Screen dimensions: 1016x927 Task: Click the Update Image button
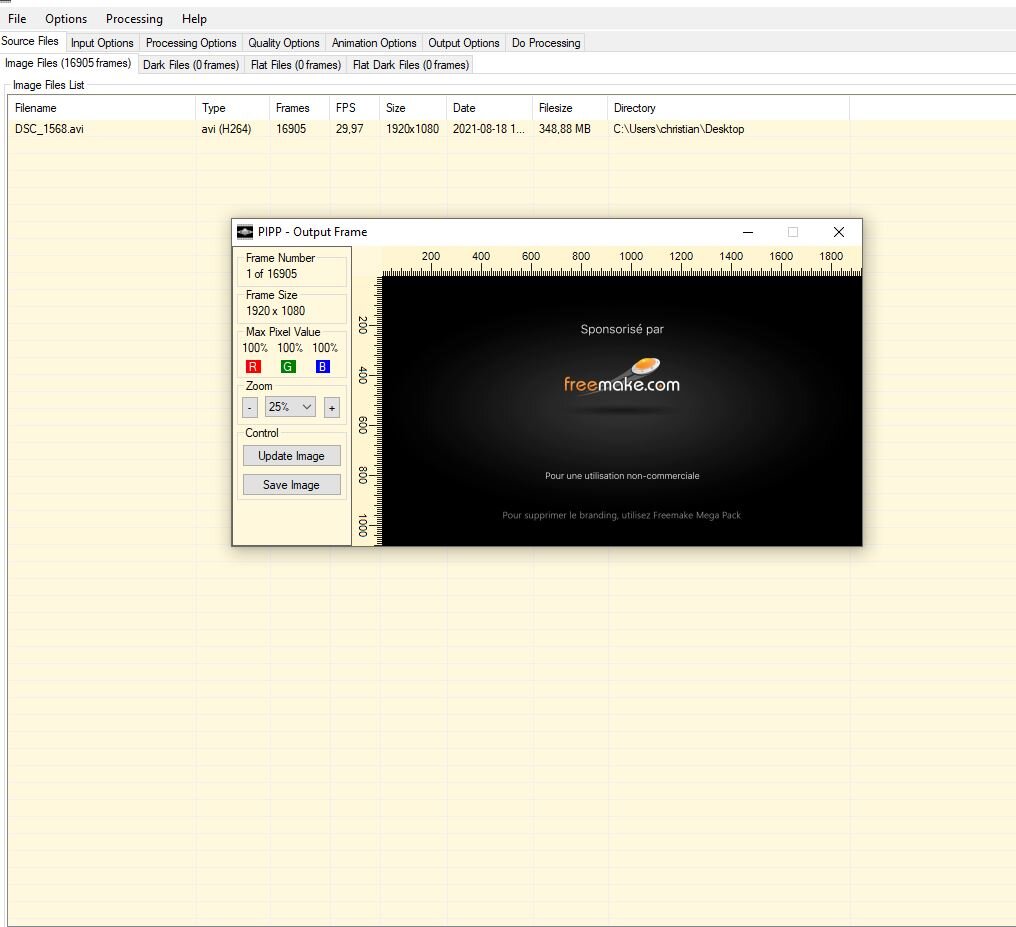point(292,455)
